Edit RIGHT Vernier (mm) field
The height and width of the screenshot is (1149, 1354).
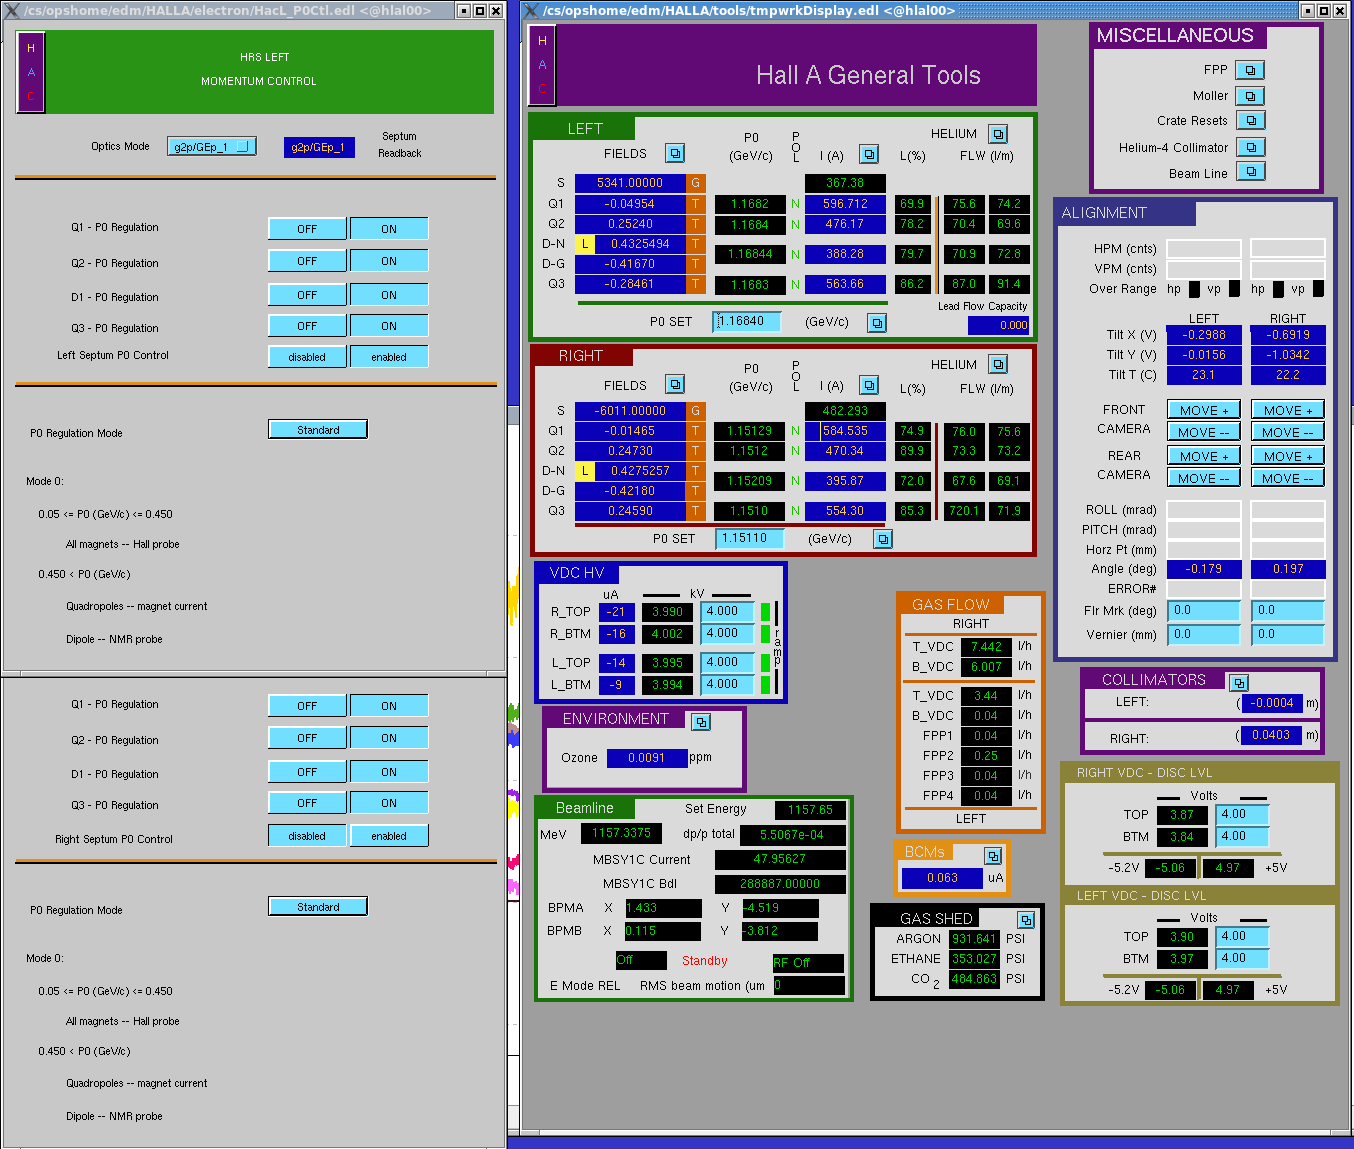(x=1288, y=634)
